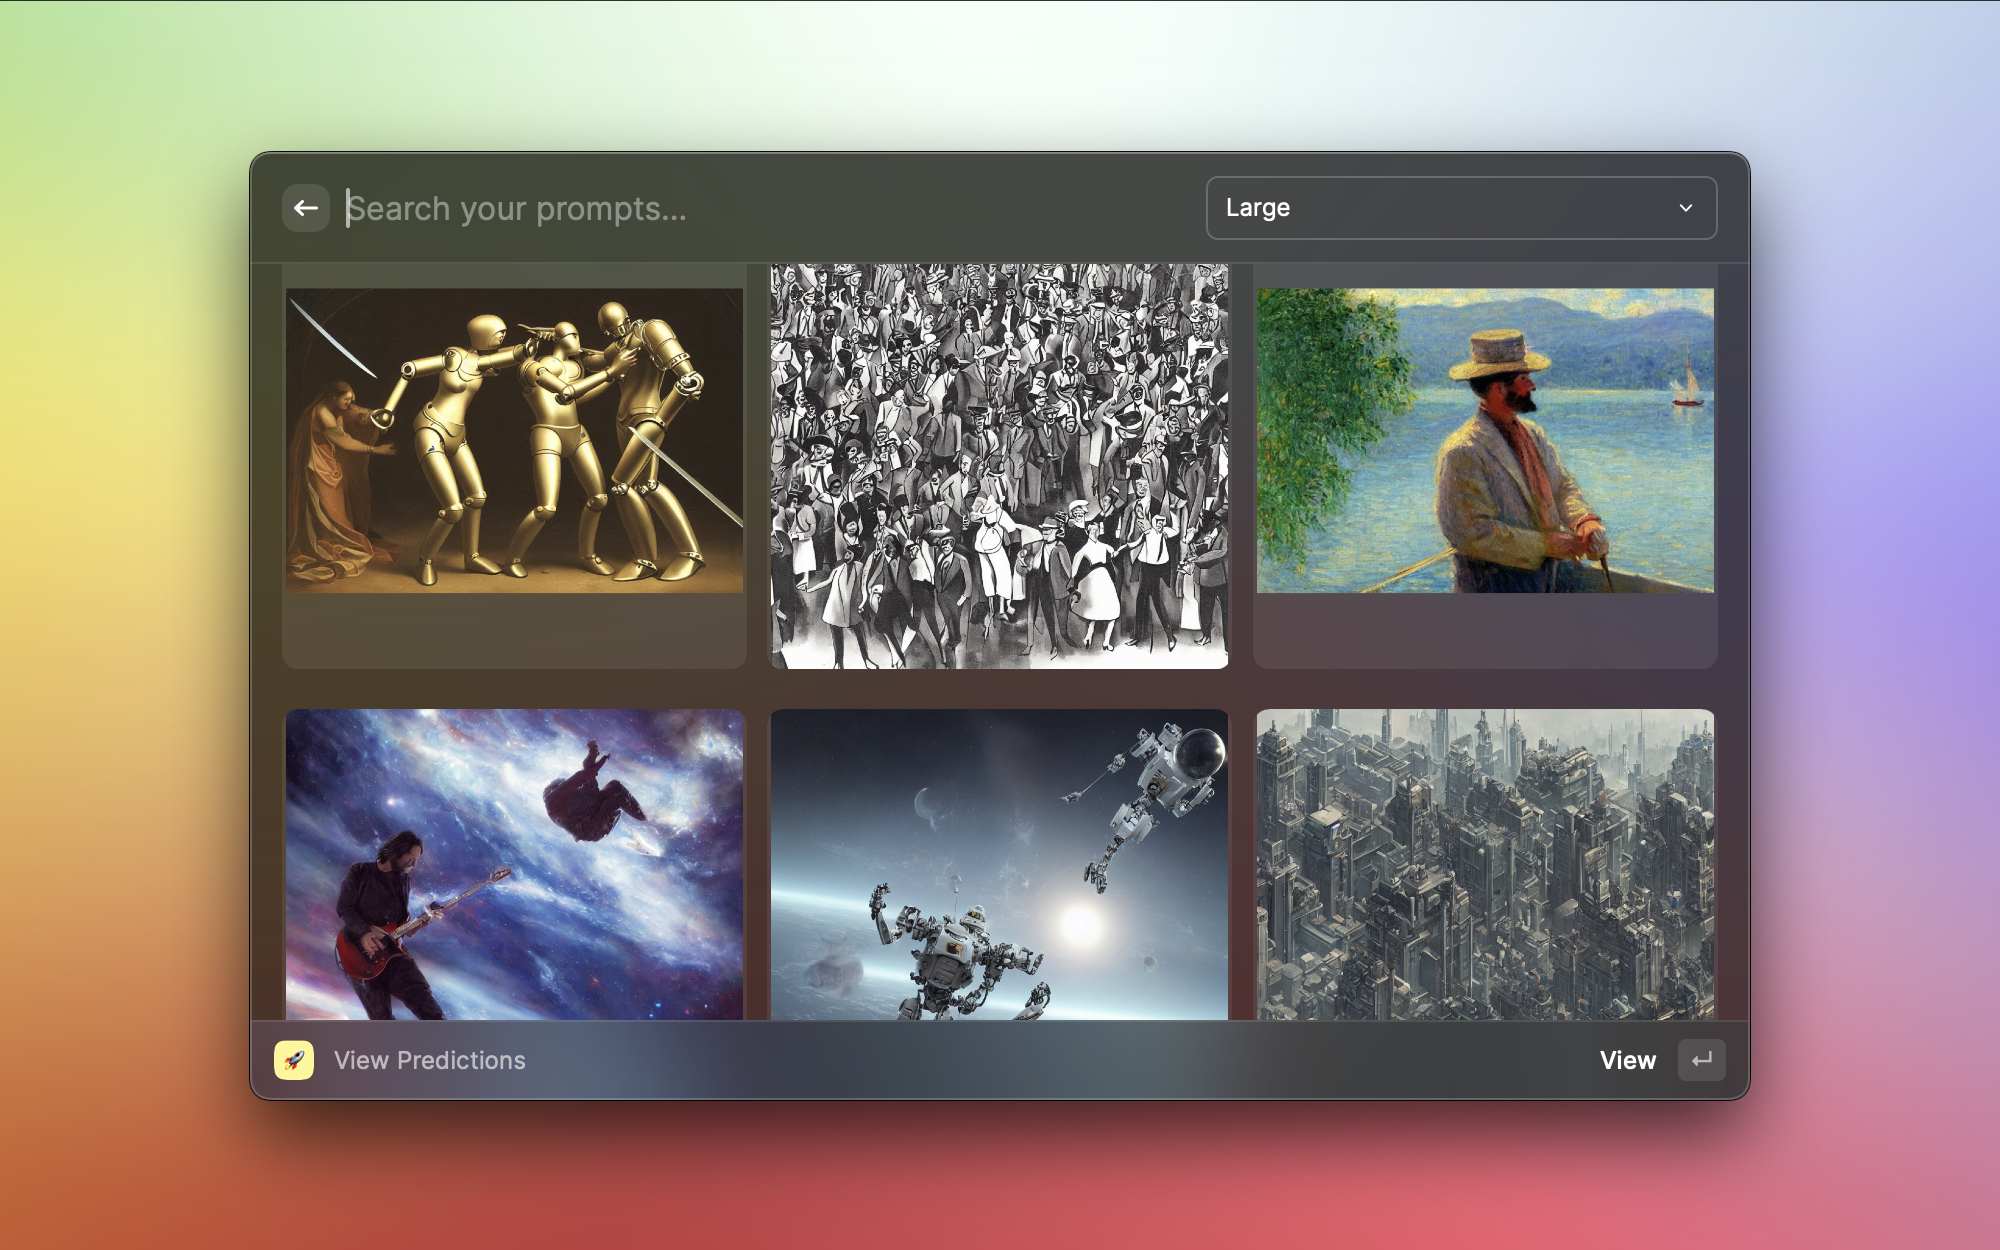Viewport: 2000px width, 1250px height.
Task: Click the chevron in the size dropdown
Action: pyautogui.click(x=1686, y=208)
